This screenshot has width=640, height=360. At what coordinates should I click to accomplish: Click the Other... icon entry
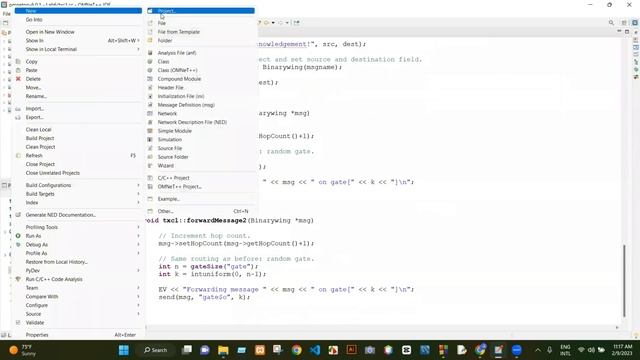150,211
